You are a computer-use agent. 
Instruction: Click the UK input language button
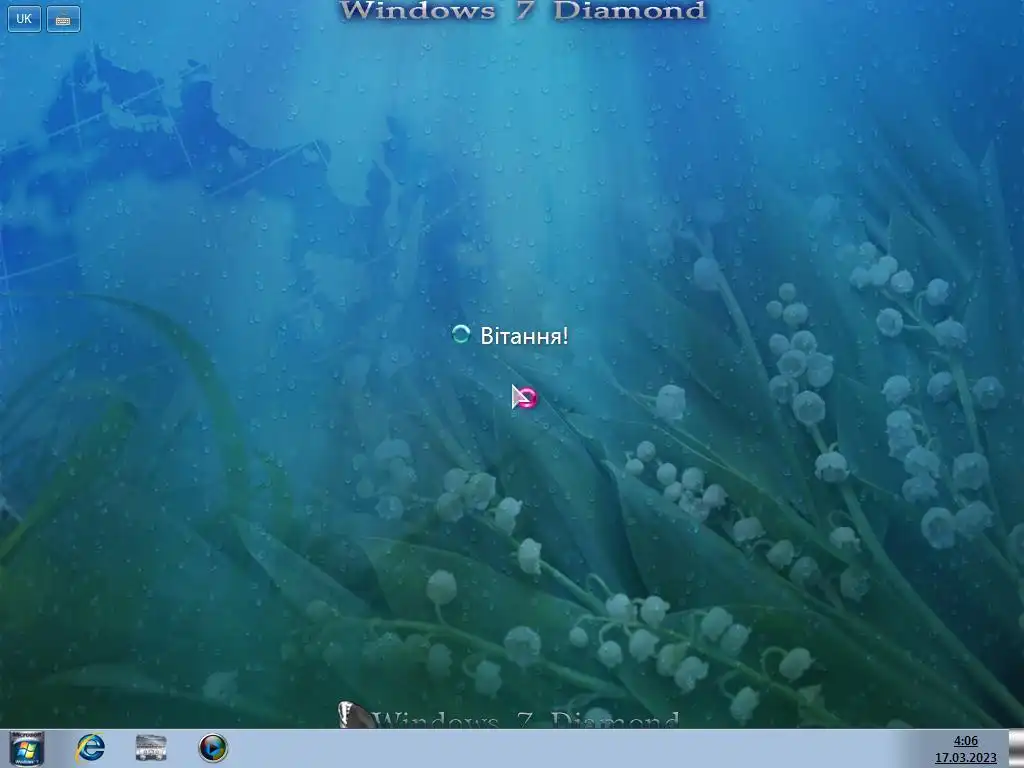(x=24, y=19)
